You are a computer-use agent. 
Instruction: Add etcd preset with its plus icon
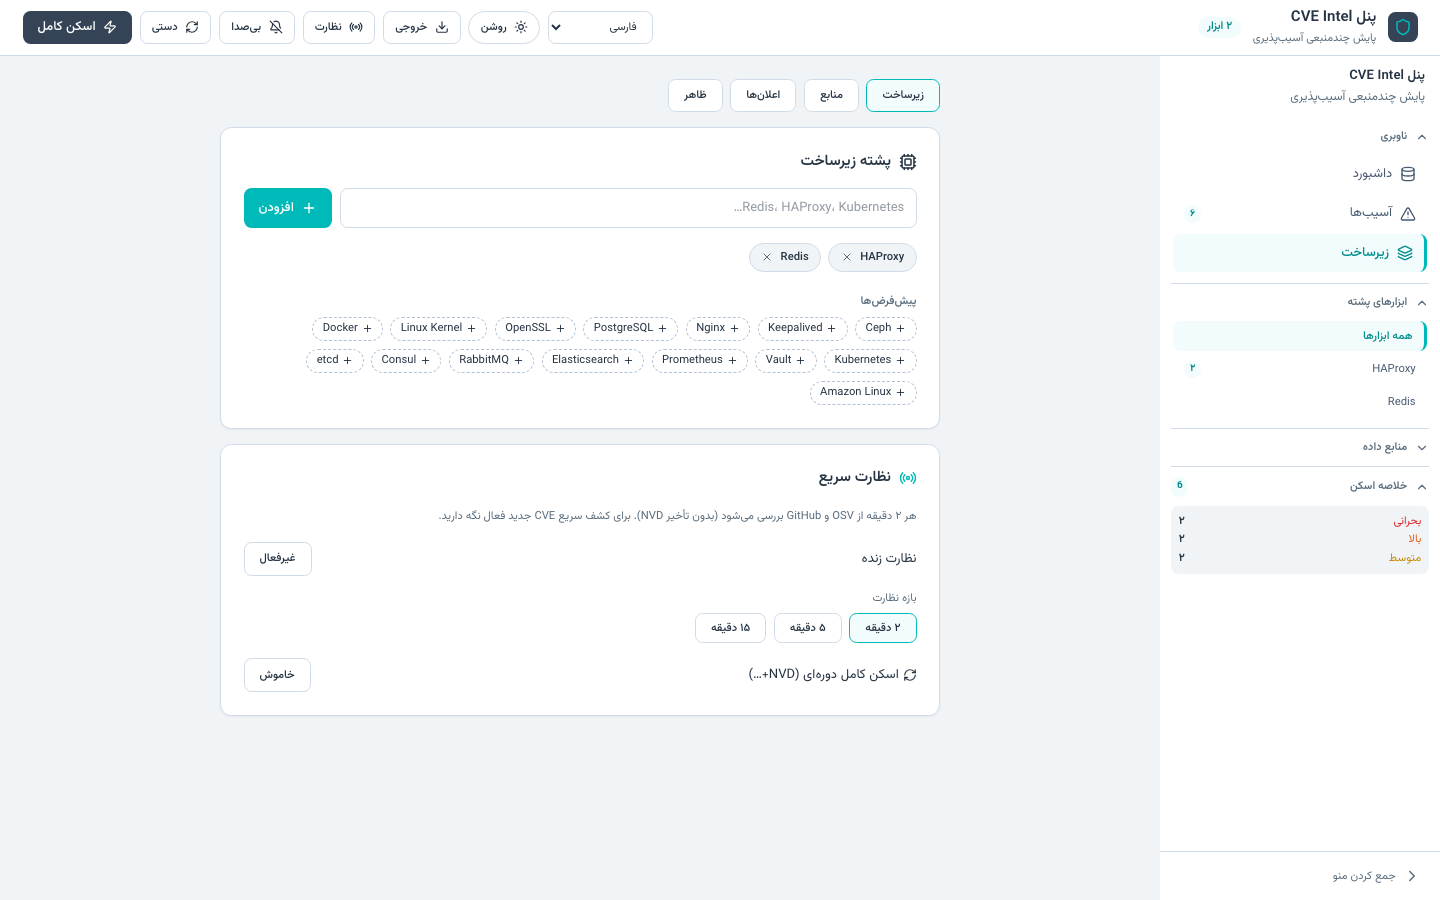(x=347, y=360)
